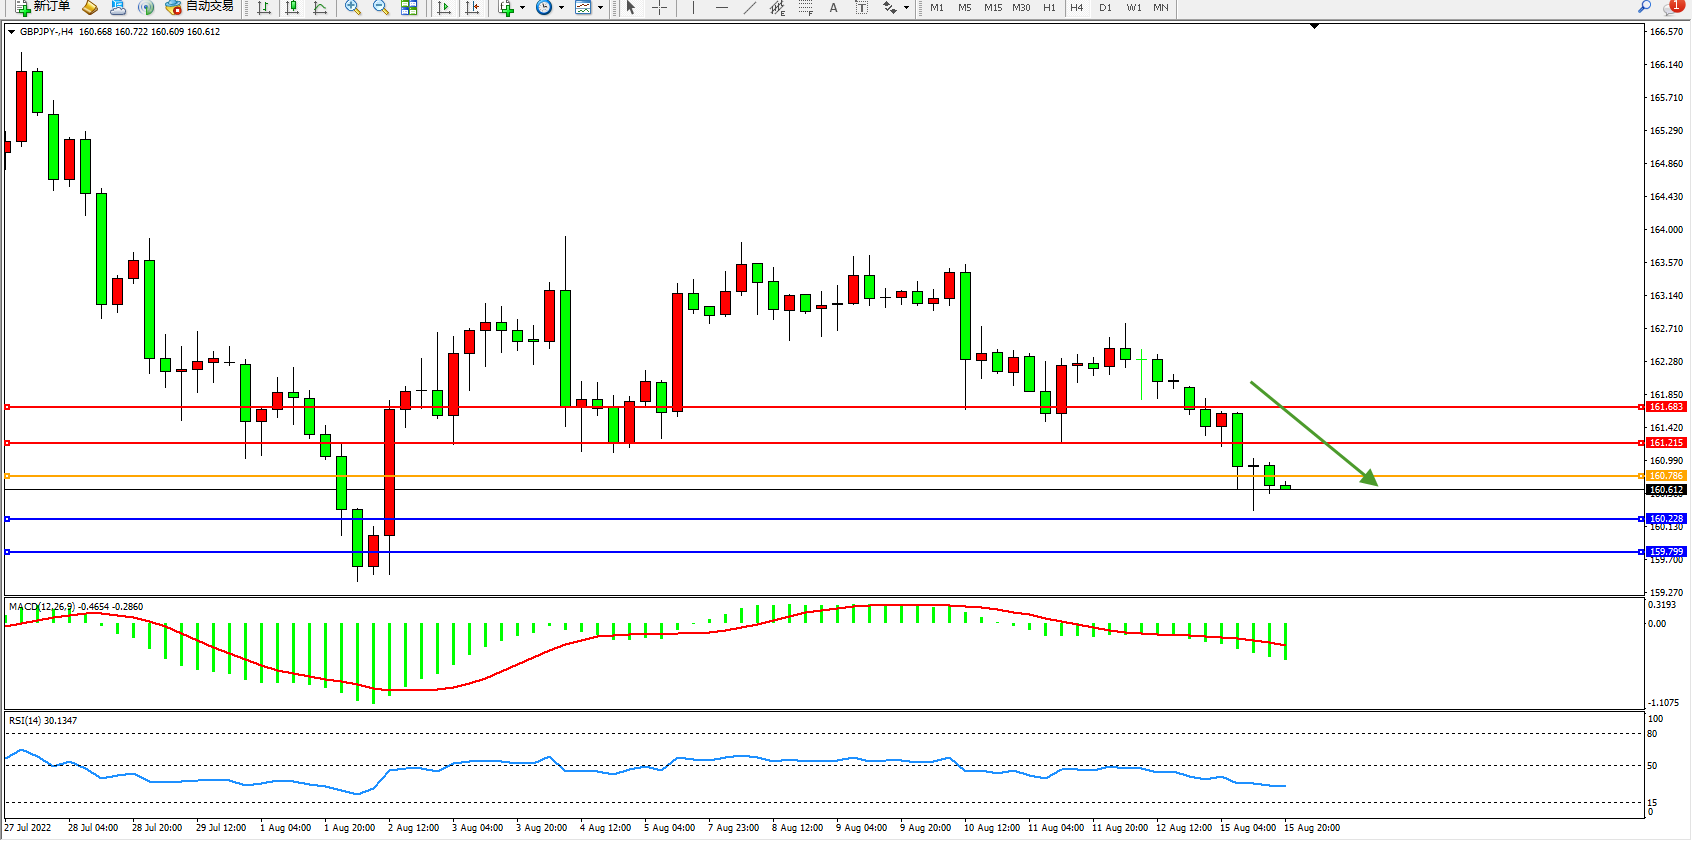Zoom out on the chart
Viewport: 1692px width, 841px height.
pos(380,8)
